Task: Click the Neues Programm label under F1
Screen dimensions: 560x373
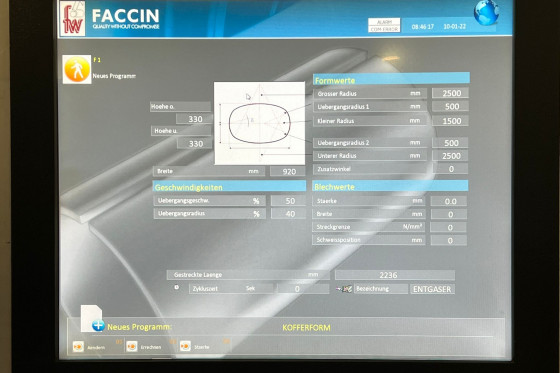Action: [114, 76]
